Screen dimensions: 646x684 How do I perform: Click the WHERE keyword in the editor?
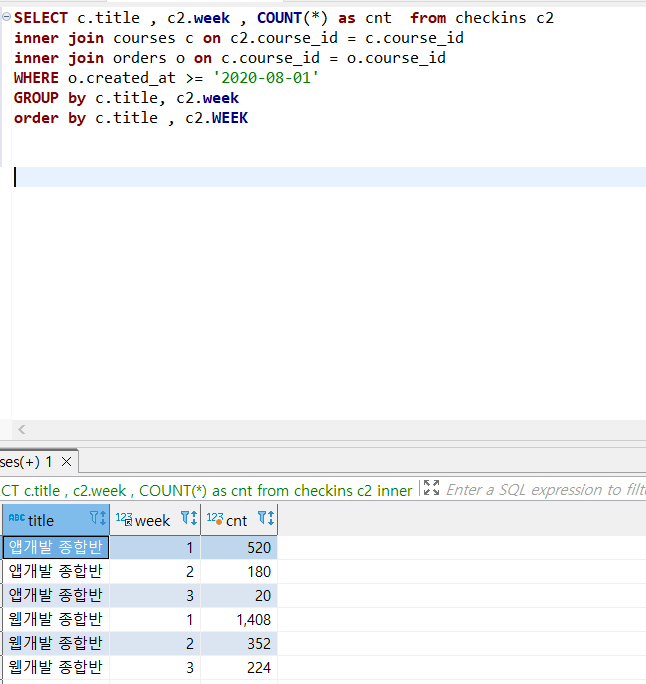[36, 78]
